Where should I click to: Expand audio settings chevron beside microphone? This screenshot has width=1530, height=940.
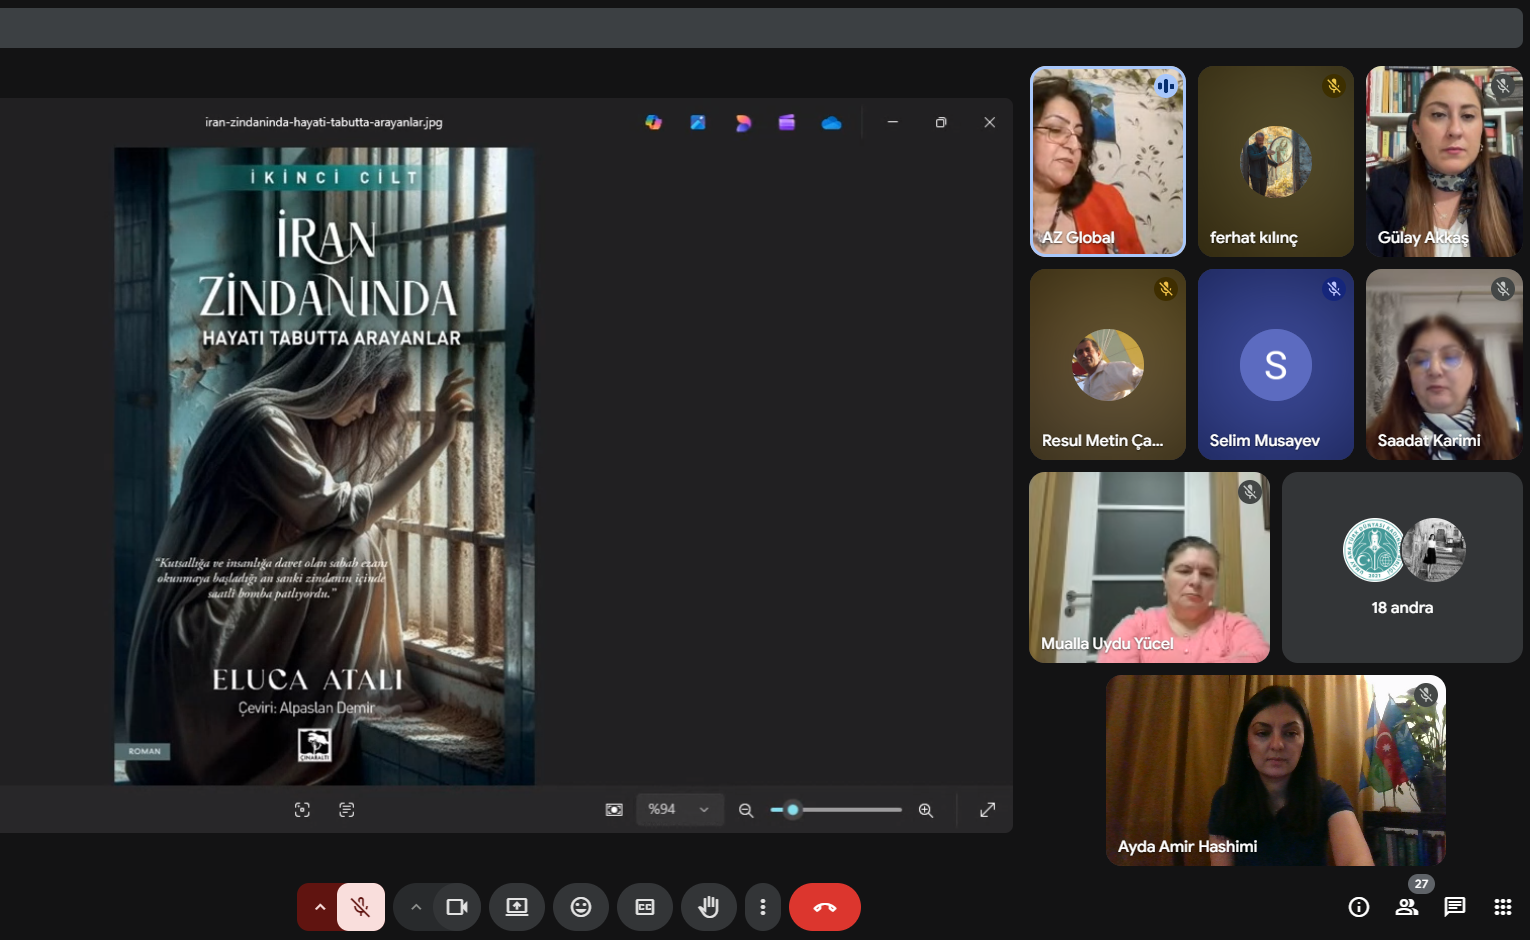point(319,907)
